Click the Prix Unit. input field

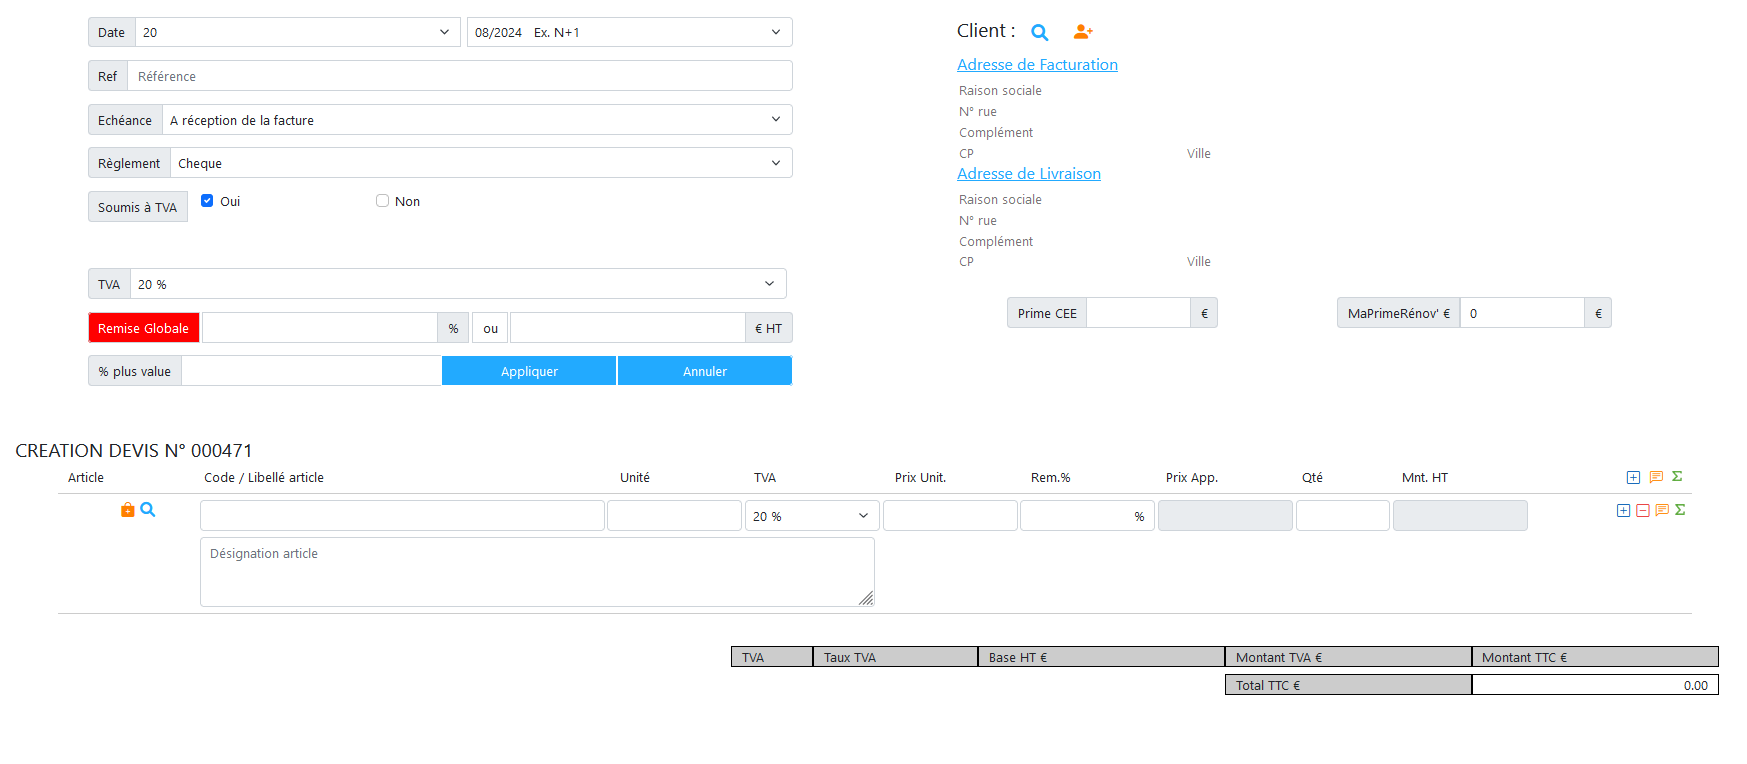click(950, 516)
